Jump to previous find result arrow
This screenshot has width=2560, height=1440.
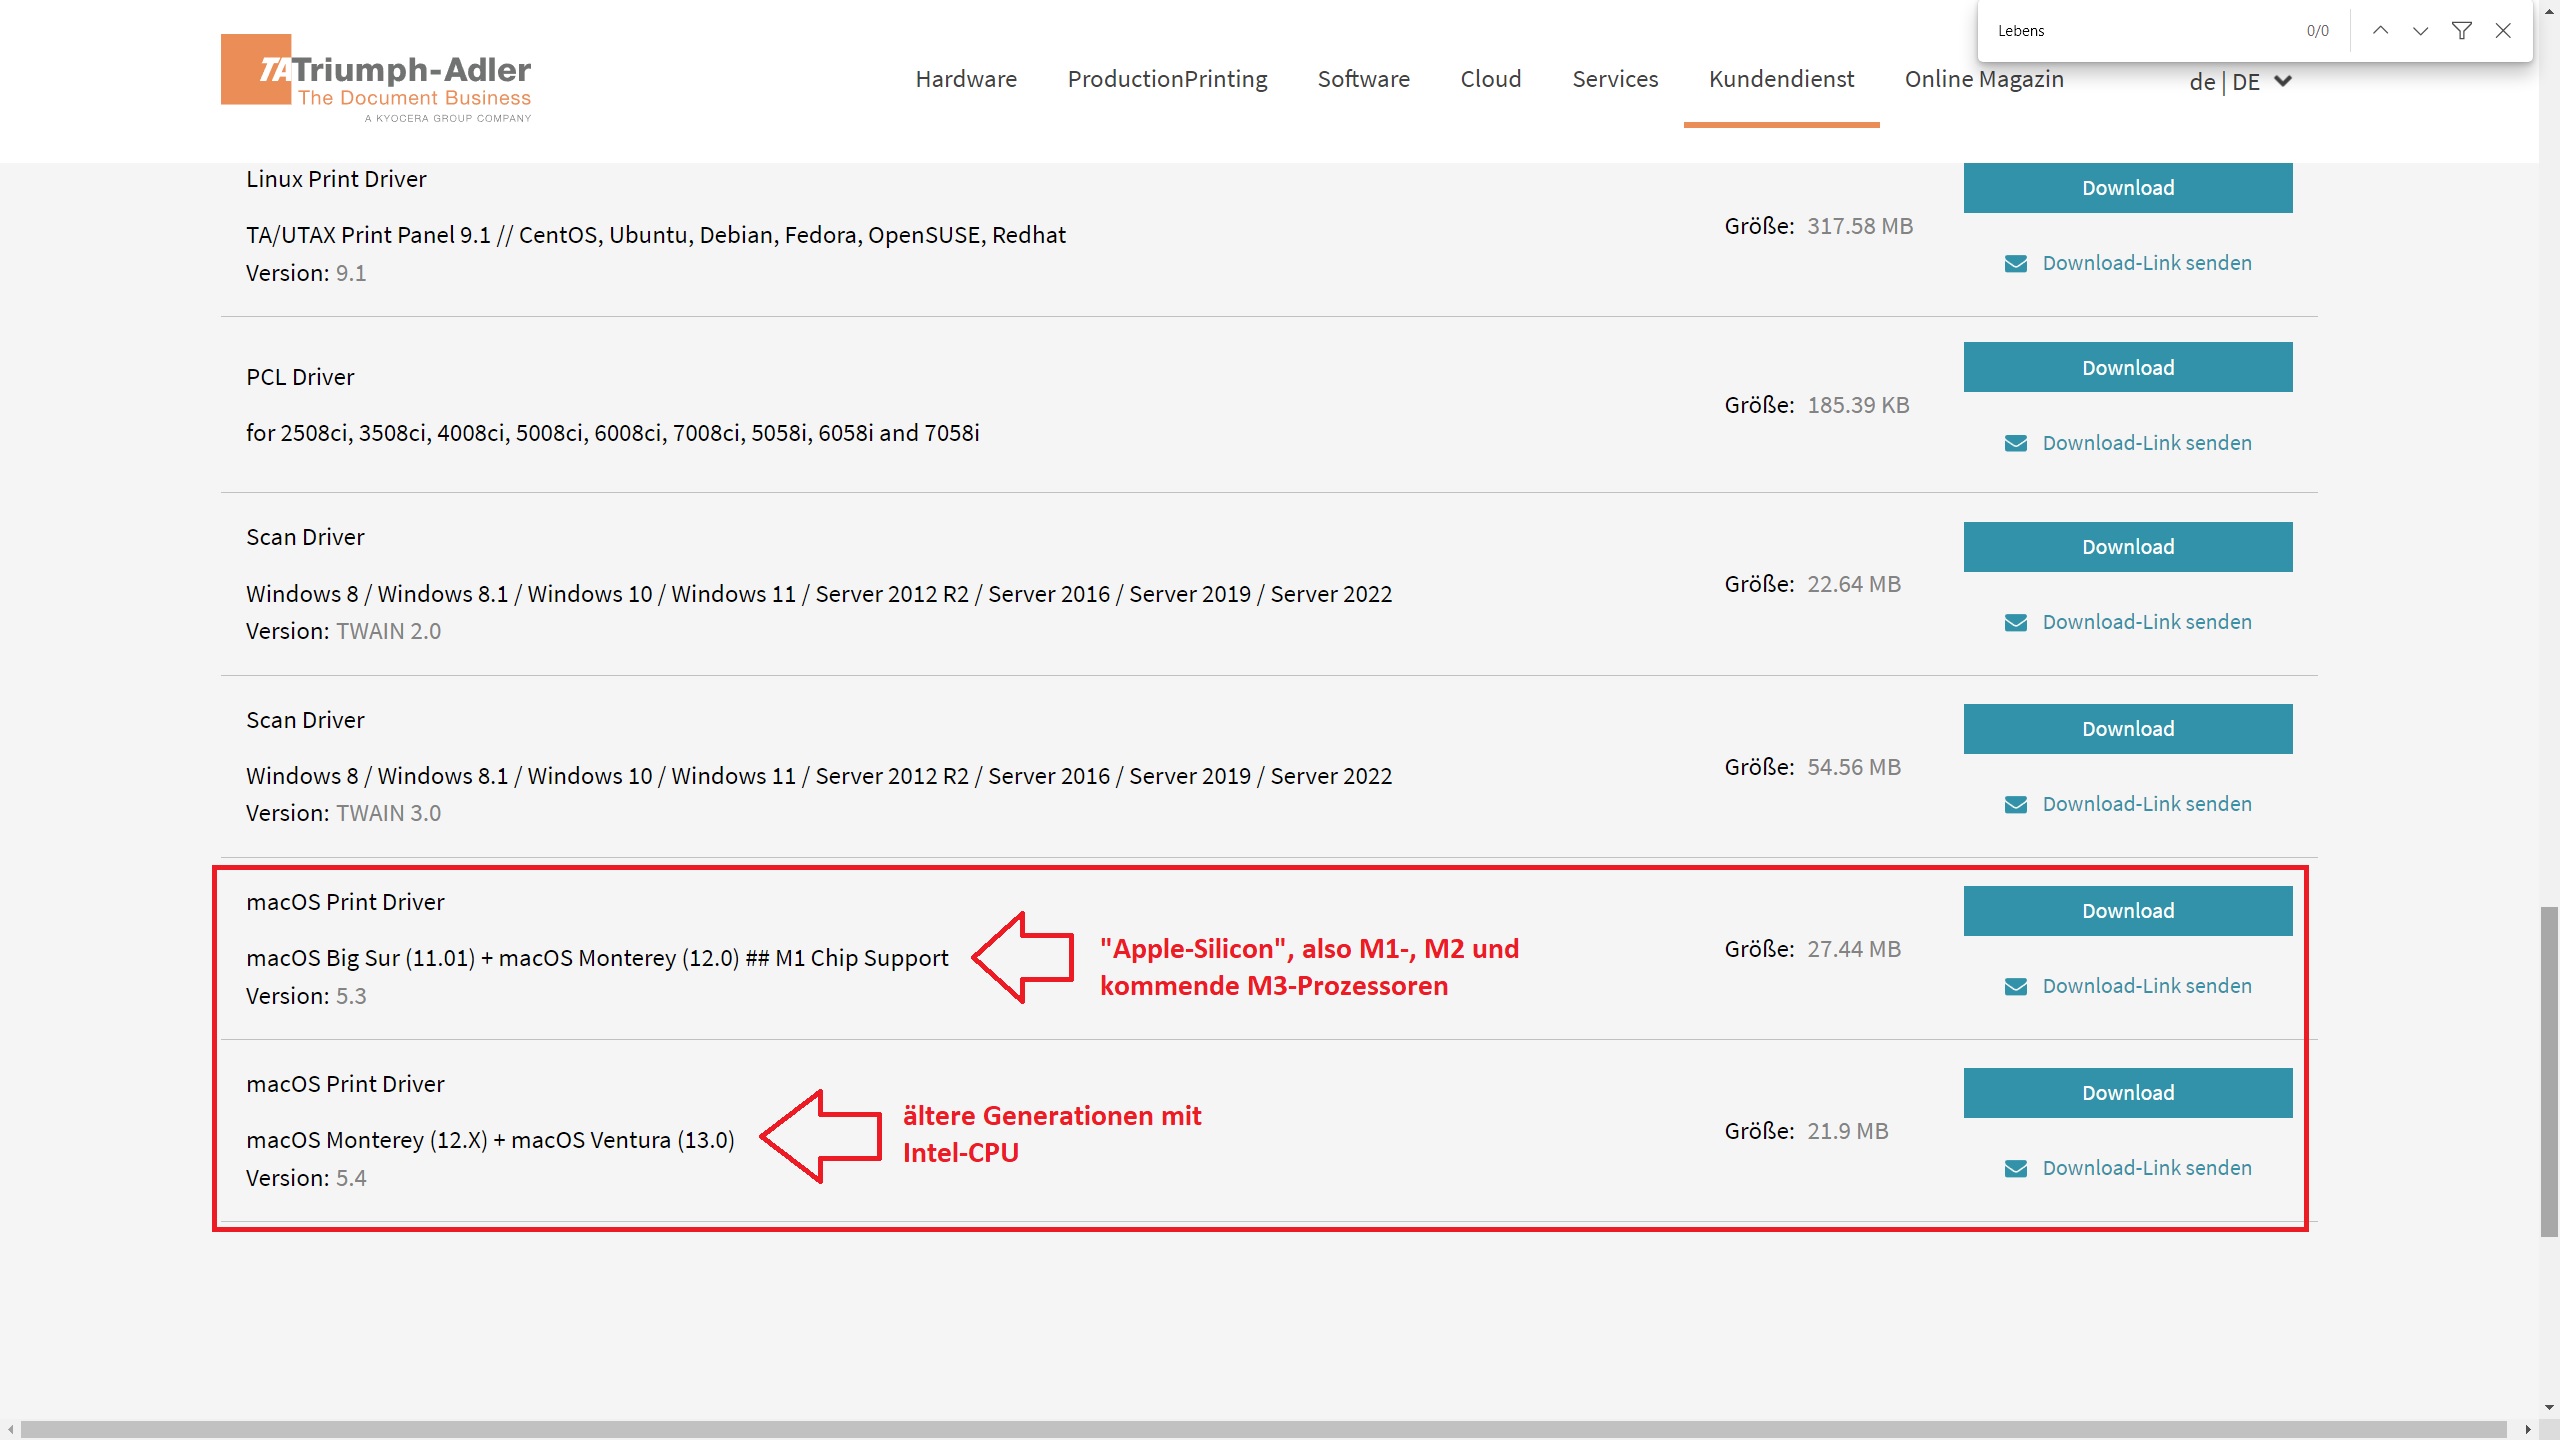(2380, 31)
